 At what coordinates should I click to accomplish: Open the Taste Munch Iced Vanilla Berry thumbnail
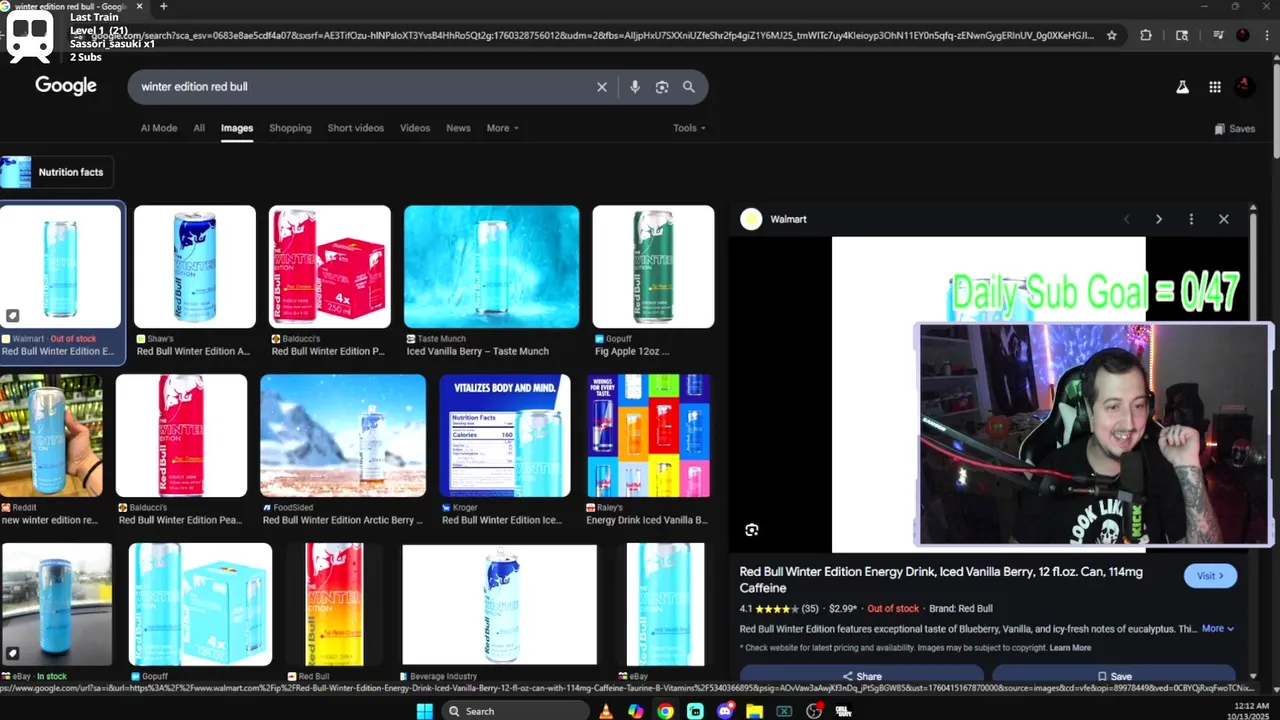(x=491, y=267)
